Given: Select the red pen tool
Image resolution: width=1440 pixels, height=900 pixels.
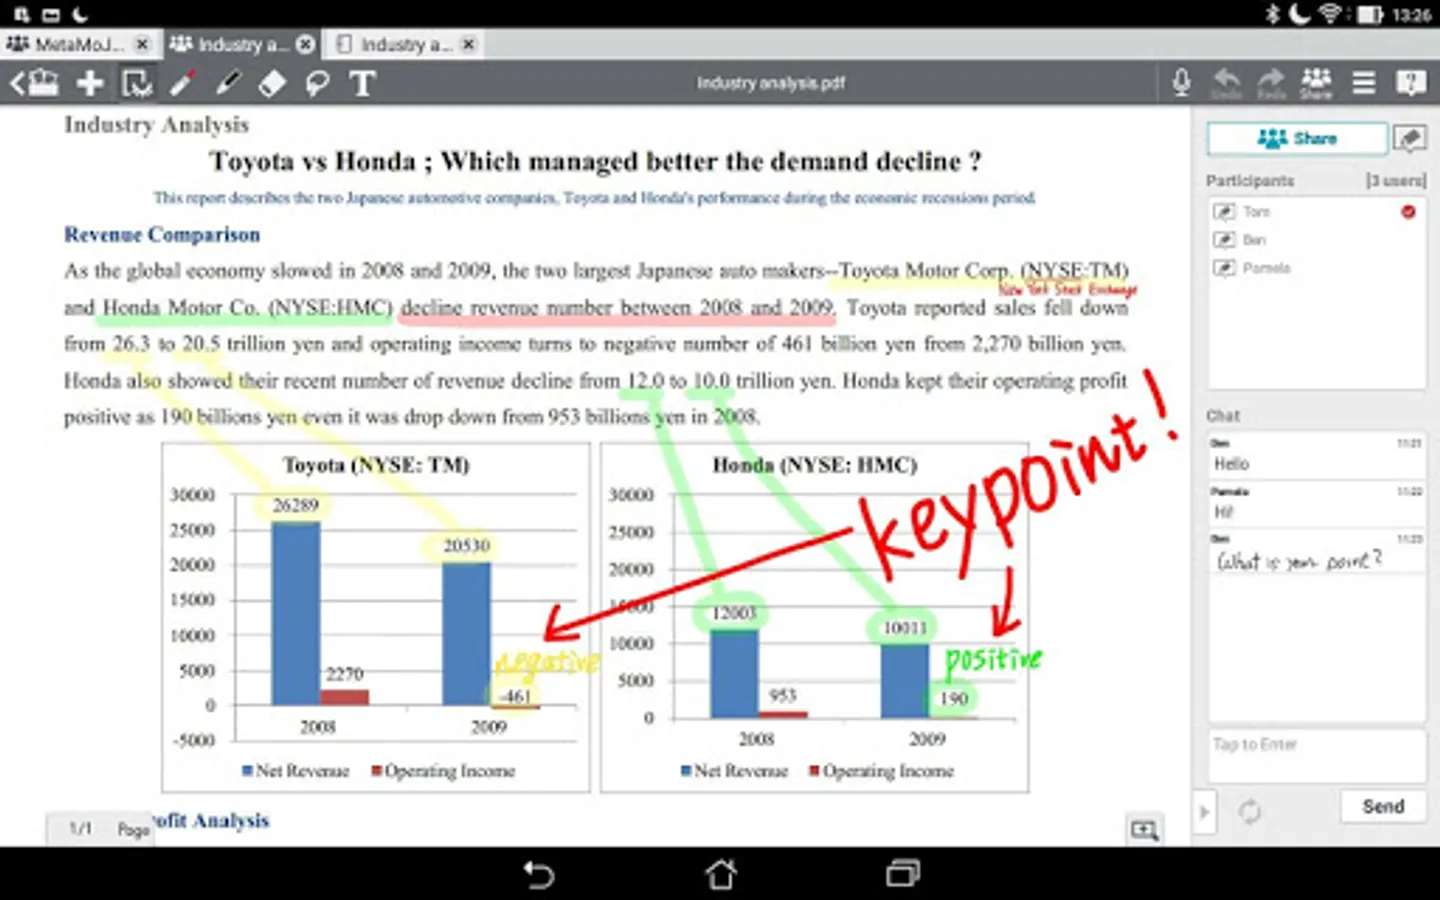Looking at the screenshot, I should (x=182, y=83).
